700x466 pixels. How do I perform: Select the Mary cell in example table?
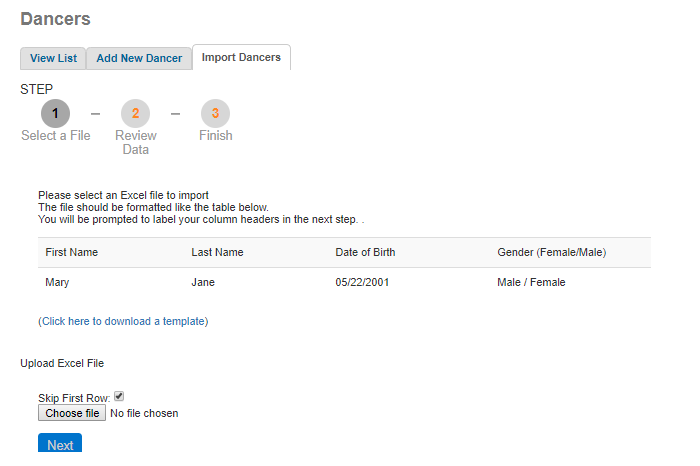coord(58,282)
